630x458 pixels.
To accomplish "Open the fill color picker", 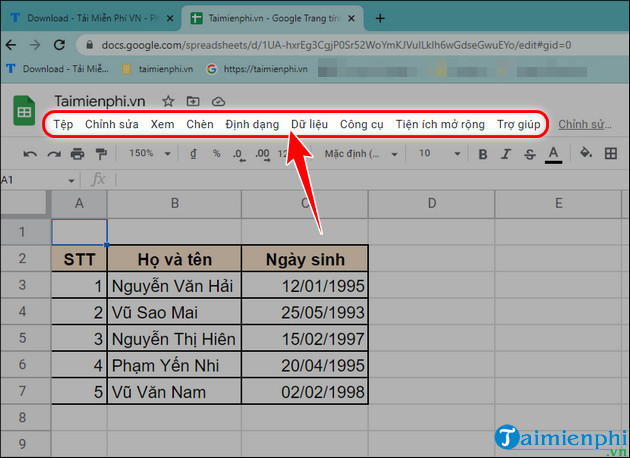I will click(586, 153).
